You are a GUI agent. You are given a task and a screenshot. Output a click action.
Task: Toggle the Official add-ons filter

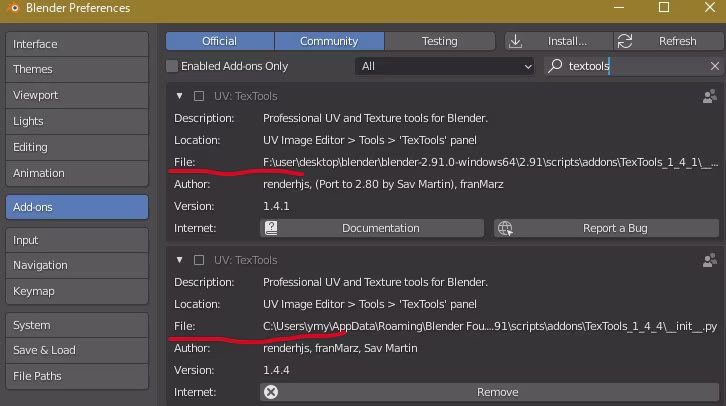click(220, 41)
